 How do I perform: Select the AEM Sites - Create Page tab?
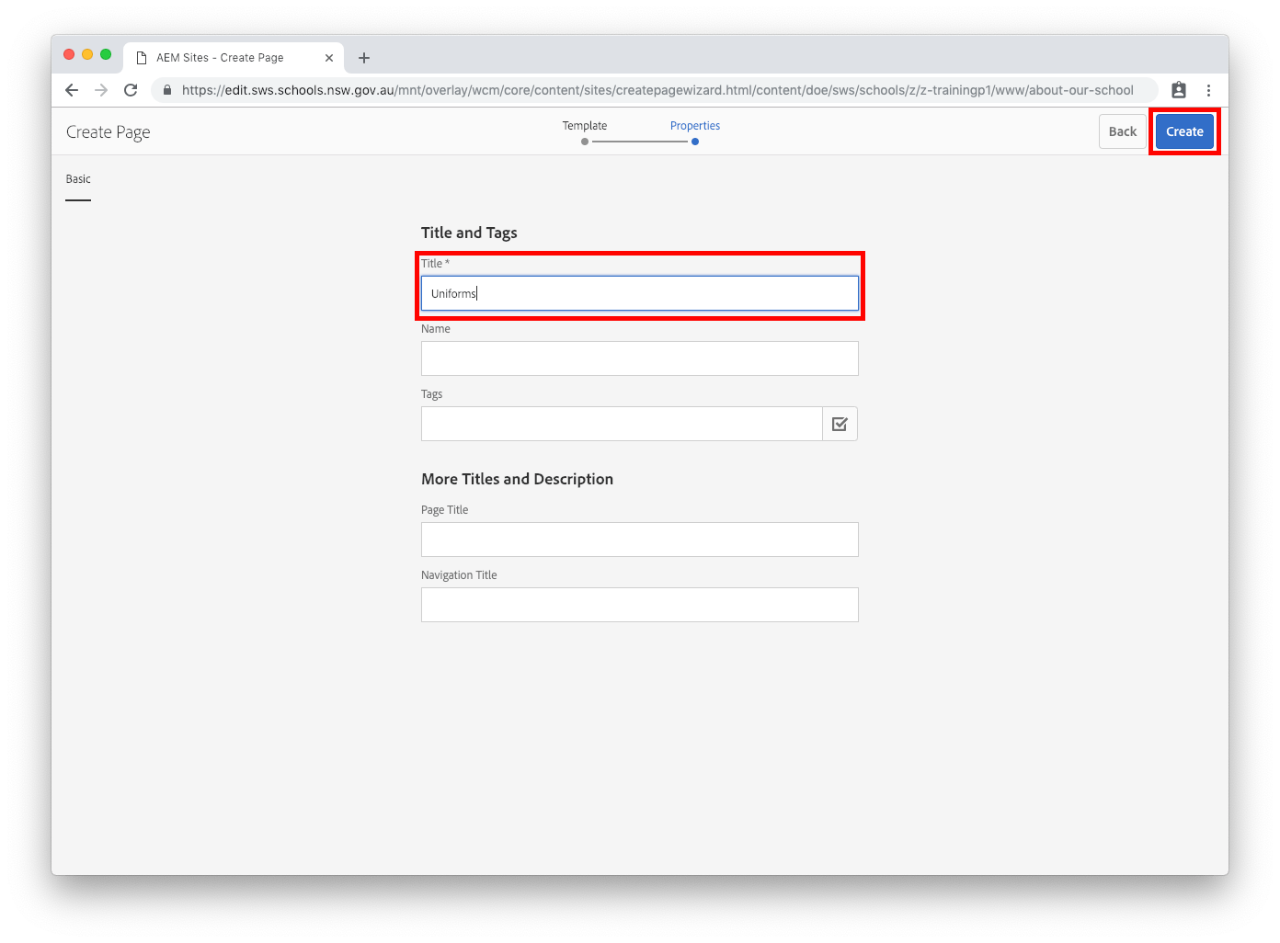tap(235, 58)
